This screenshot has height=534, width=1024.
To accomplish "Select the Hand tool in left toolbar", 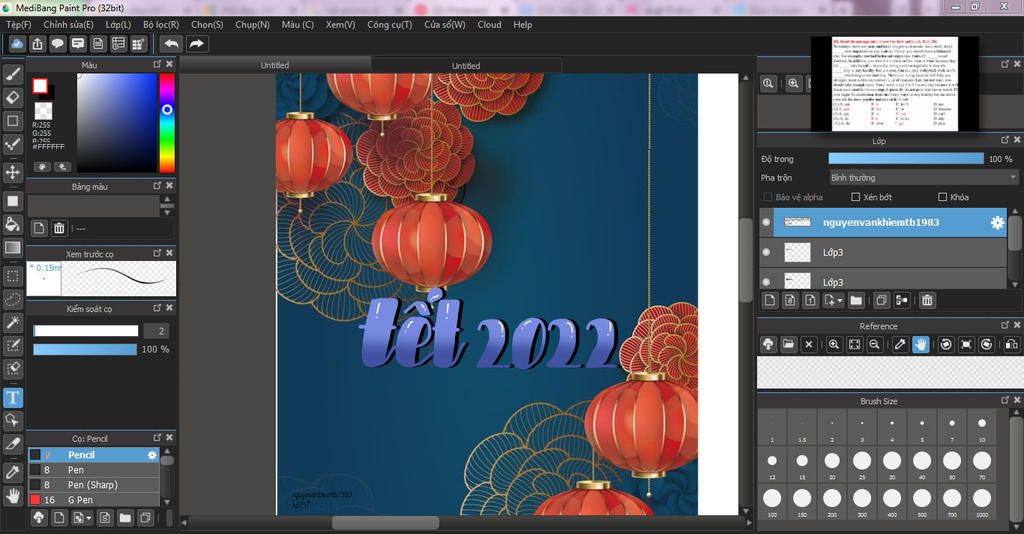I will [12, 495].
